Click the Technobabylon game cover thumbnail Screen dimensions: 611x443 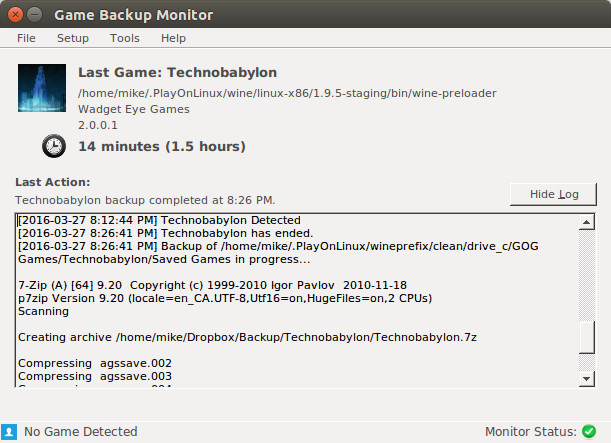point(42,88)
